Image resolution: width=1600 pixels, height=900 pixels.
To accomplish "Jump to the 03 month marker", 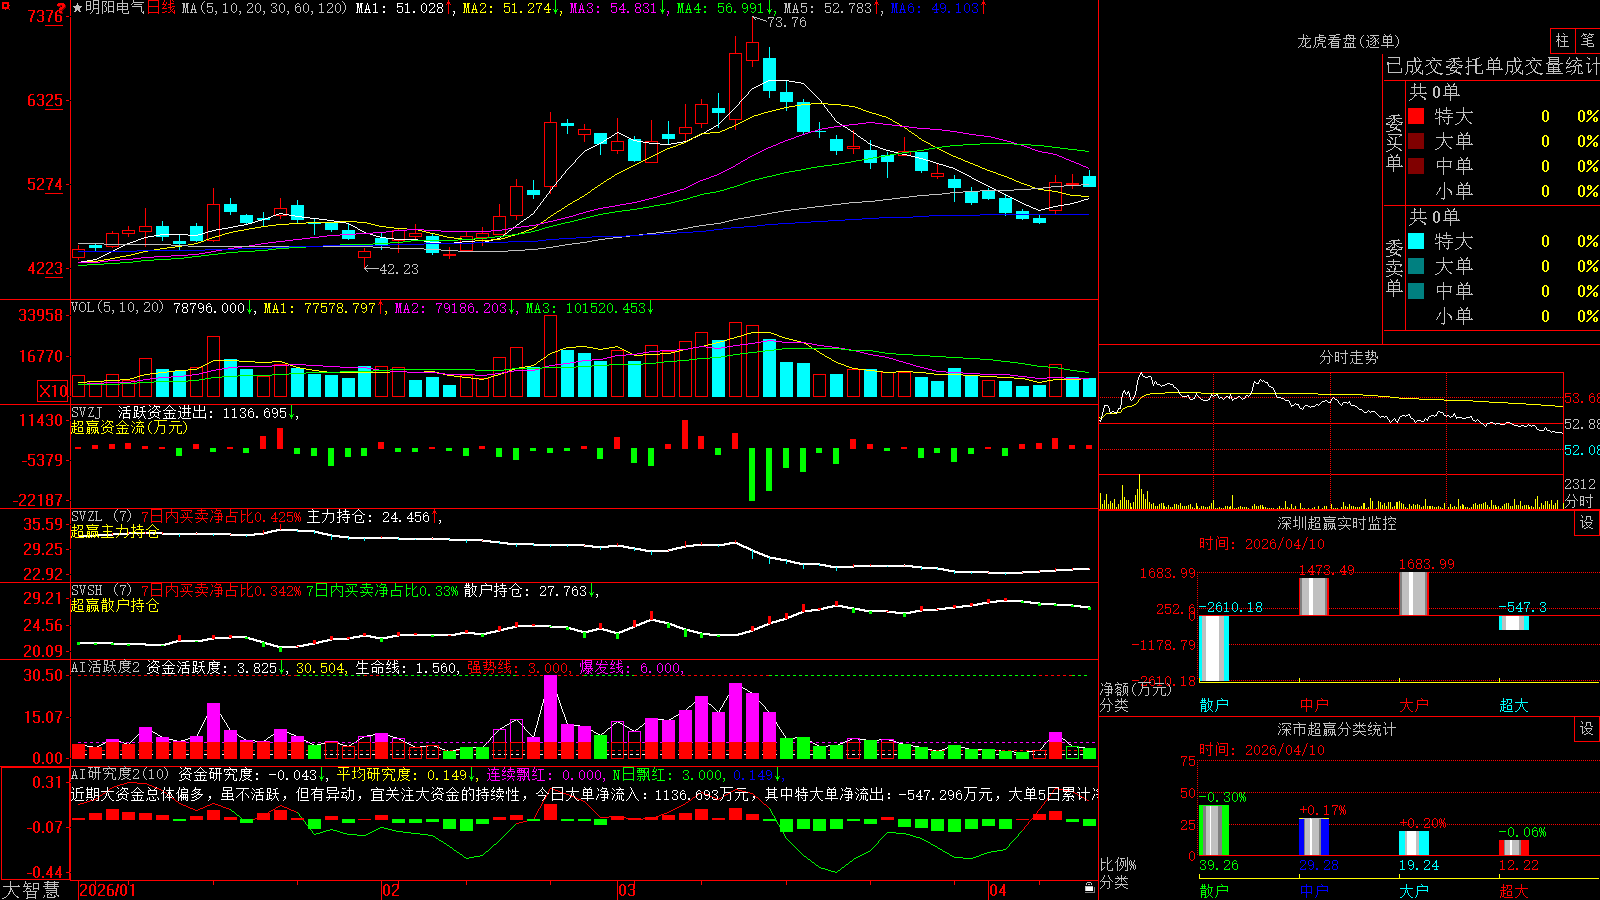I will 627,890.
